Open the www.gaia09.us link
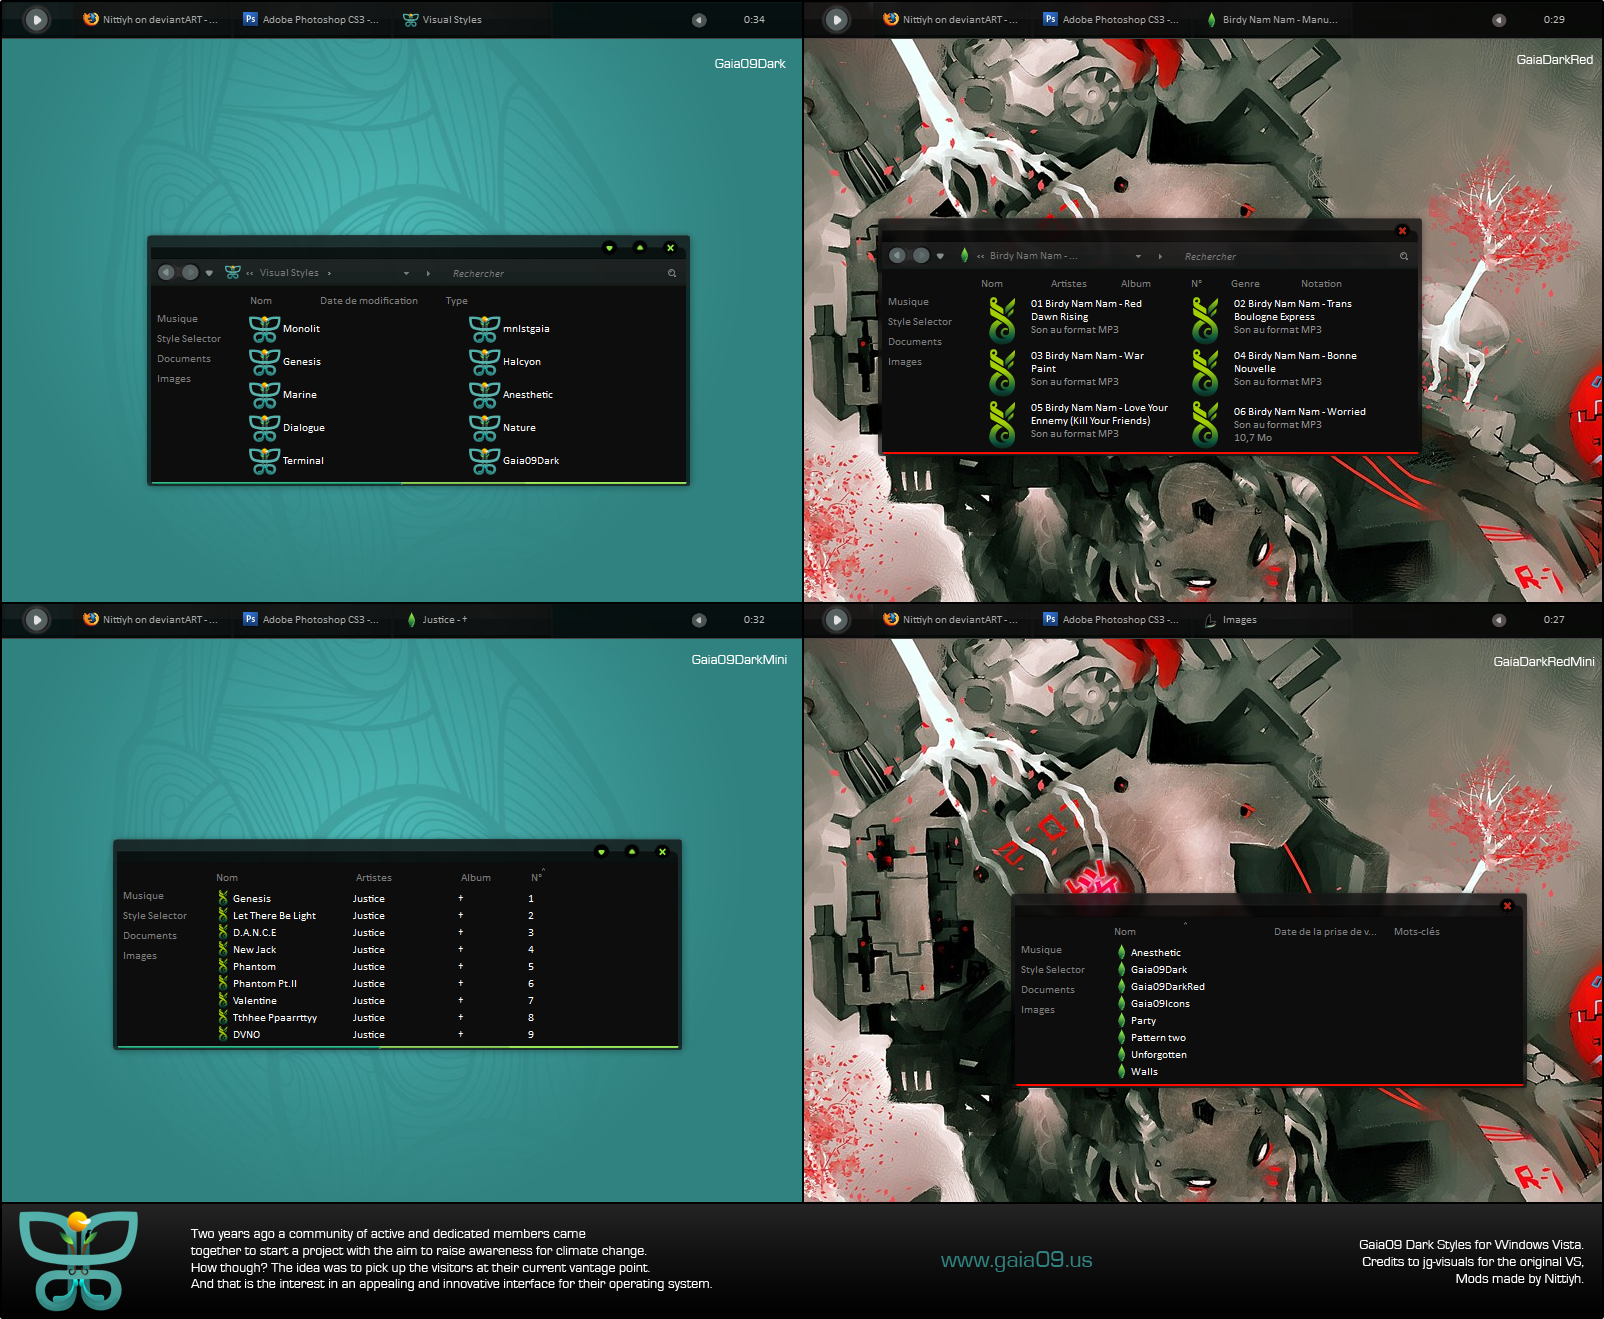 pos(1016,1260)
